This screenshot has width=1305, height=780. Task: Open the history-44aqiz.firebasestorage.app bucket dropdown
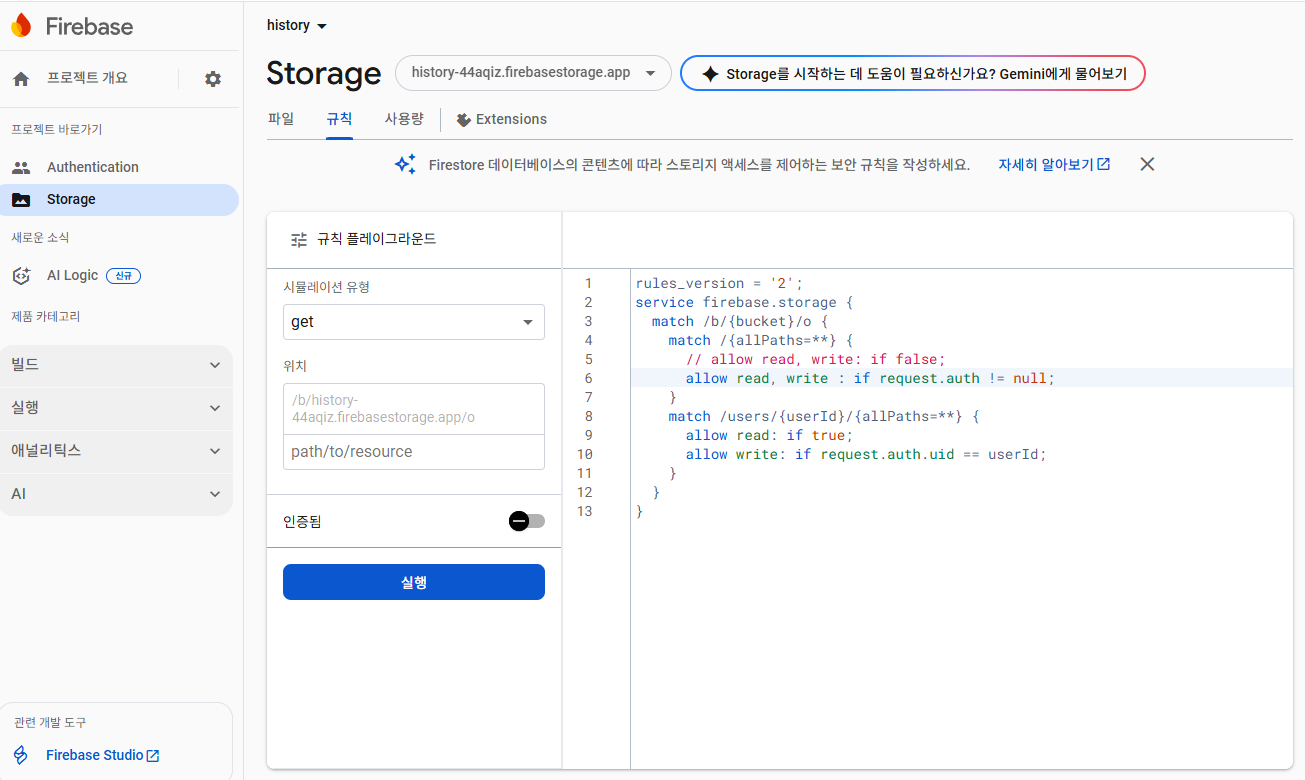(533, 73)
